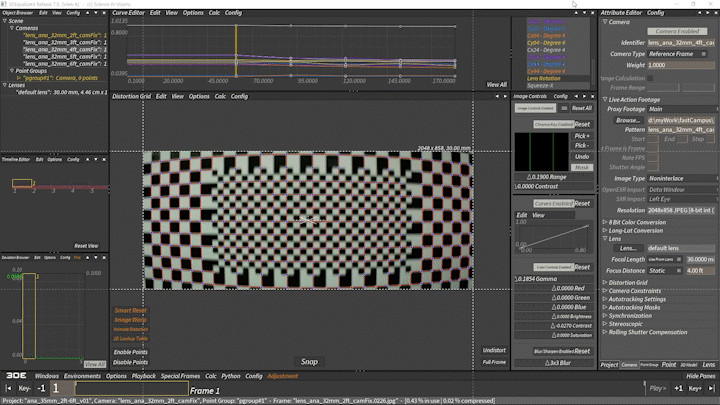Expand 8 Bit Color Conversion section
Screen dimensions: 720x405
click(x=605, y=222)
